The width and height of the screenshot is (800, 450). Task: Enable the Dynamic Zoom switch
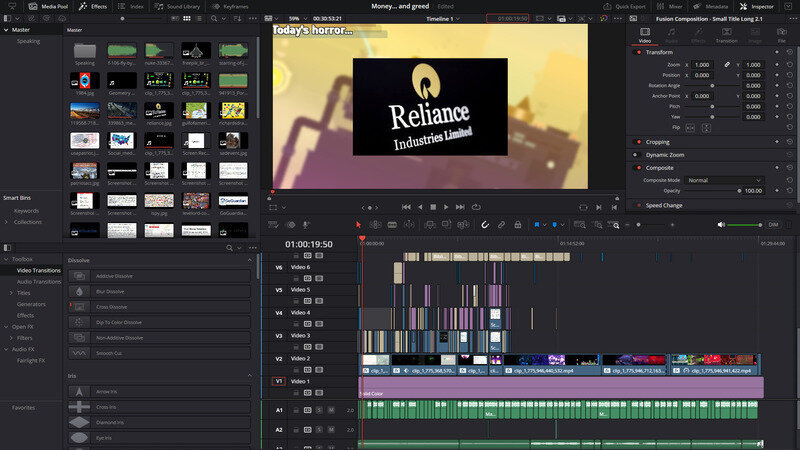(637, 155)
